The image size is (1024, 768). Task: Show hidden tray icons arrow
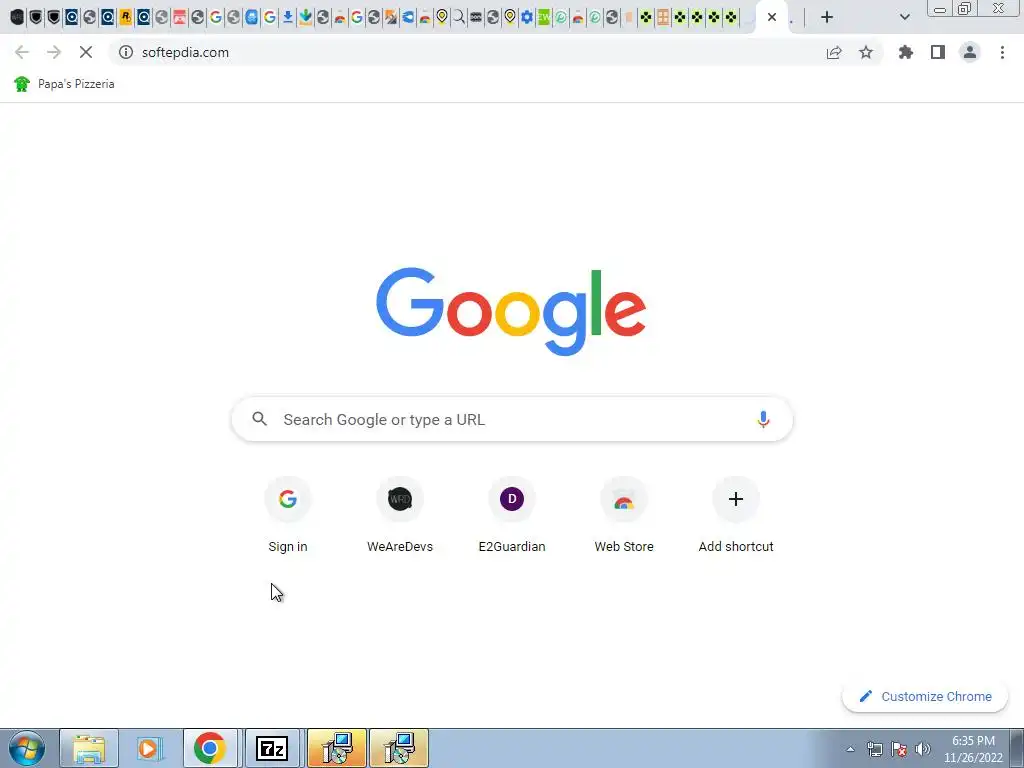(x=850, y=749)
